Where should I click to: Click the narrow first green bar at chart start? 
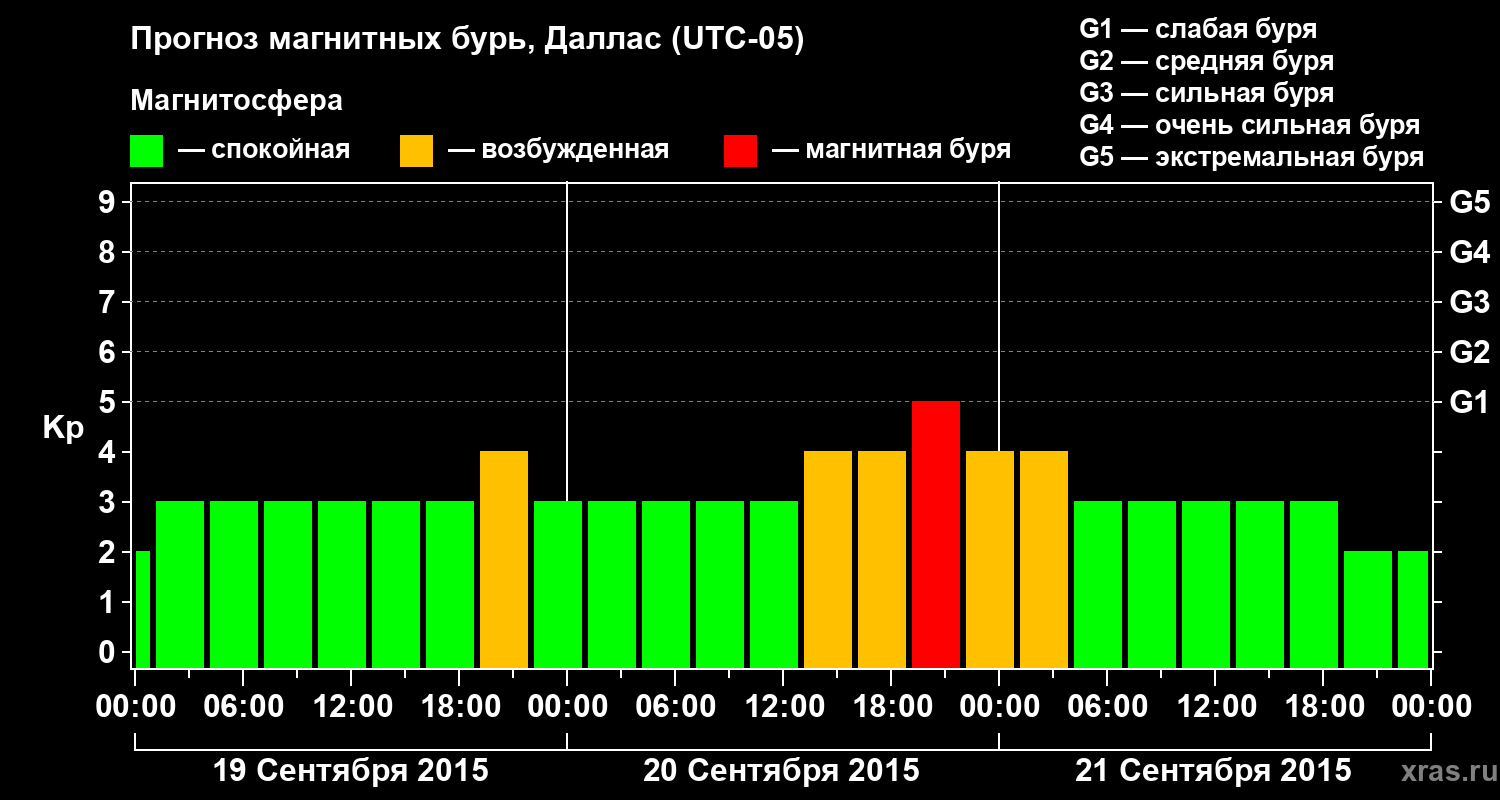(x=143, y=610)
